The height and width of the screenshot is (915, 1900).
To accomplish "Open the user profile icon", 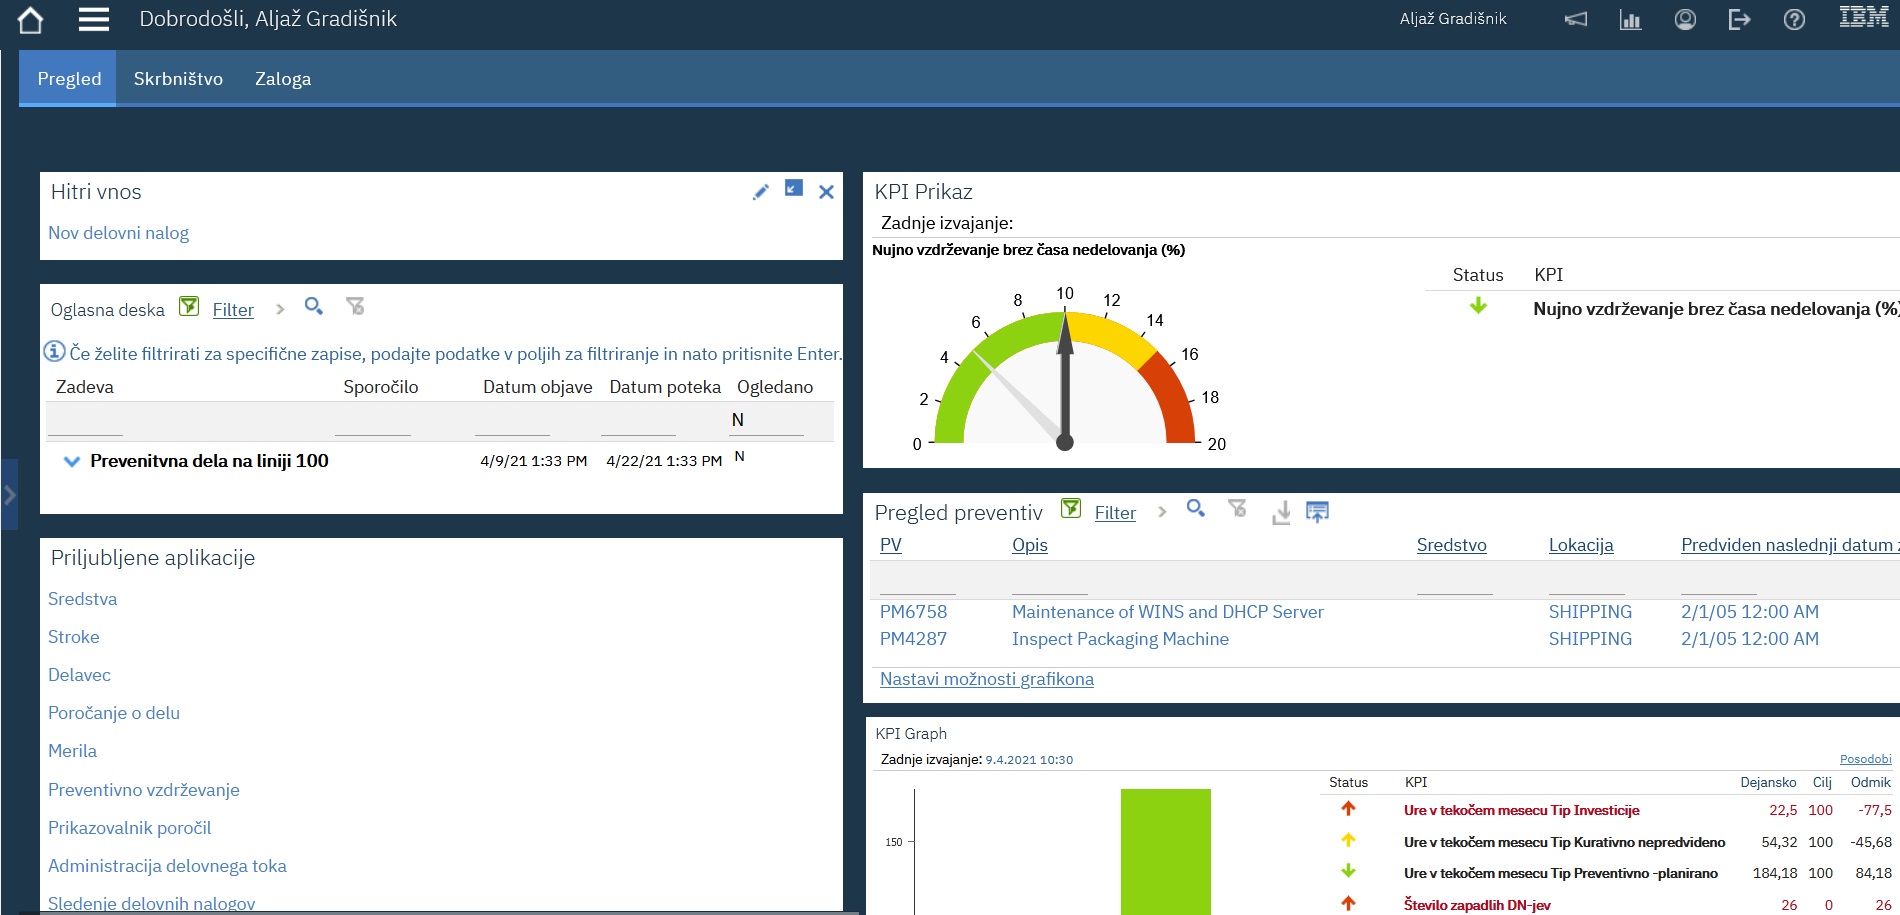I will pos(1685,20).
